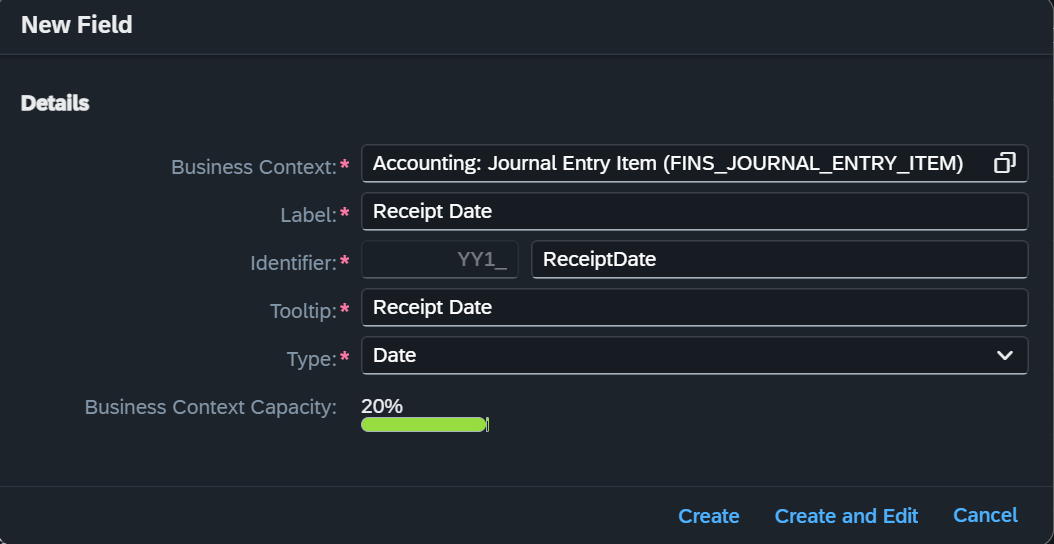Click the disabled YY1_ prefix field
This screenshot has height=544, width=1054.
tap(440, 260)
